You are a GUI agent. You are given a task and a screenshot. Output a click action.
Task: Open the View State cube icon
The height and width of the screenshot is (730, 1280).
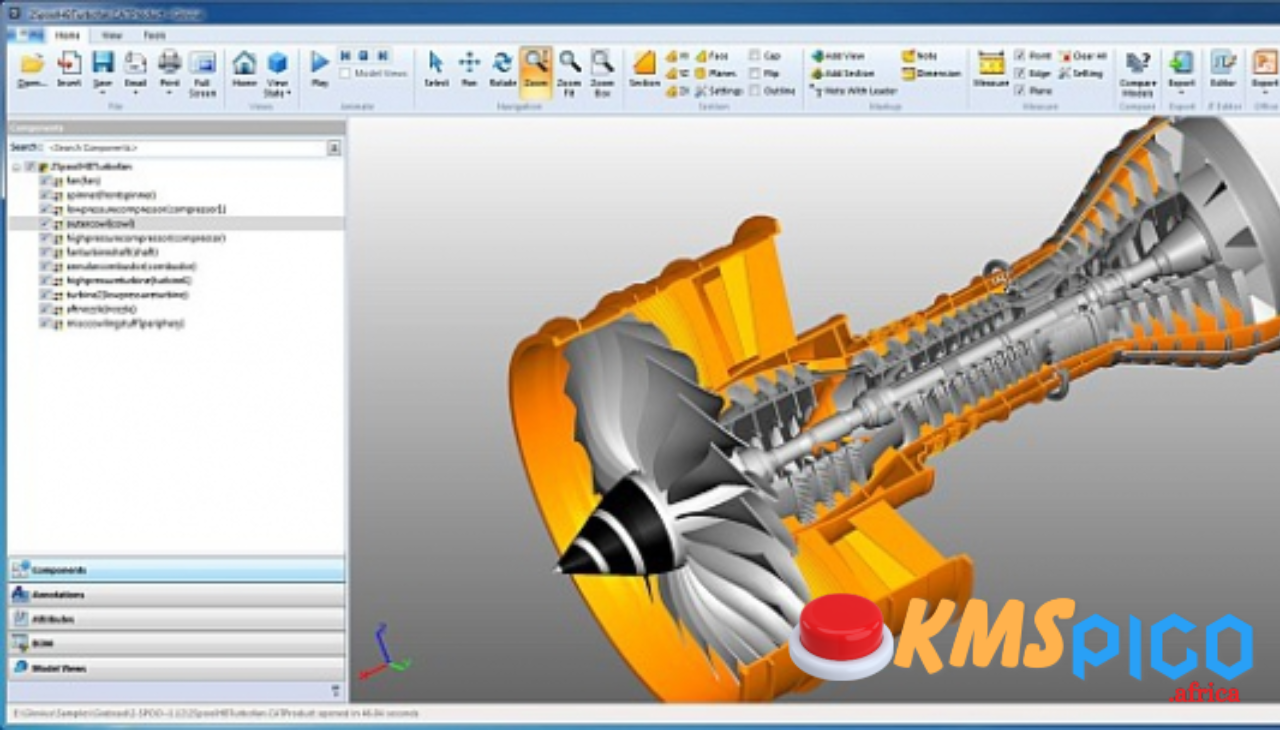click(277, 63)
